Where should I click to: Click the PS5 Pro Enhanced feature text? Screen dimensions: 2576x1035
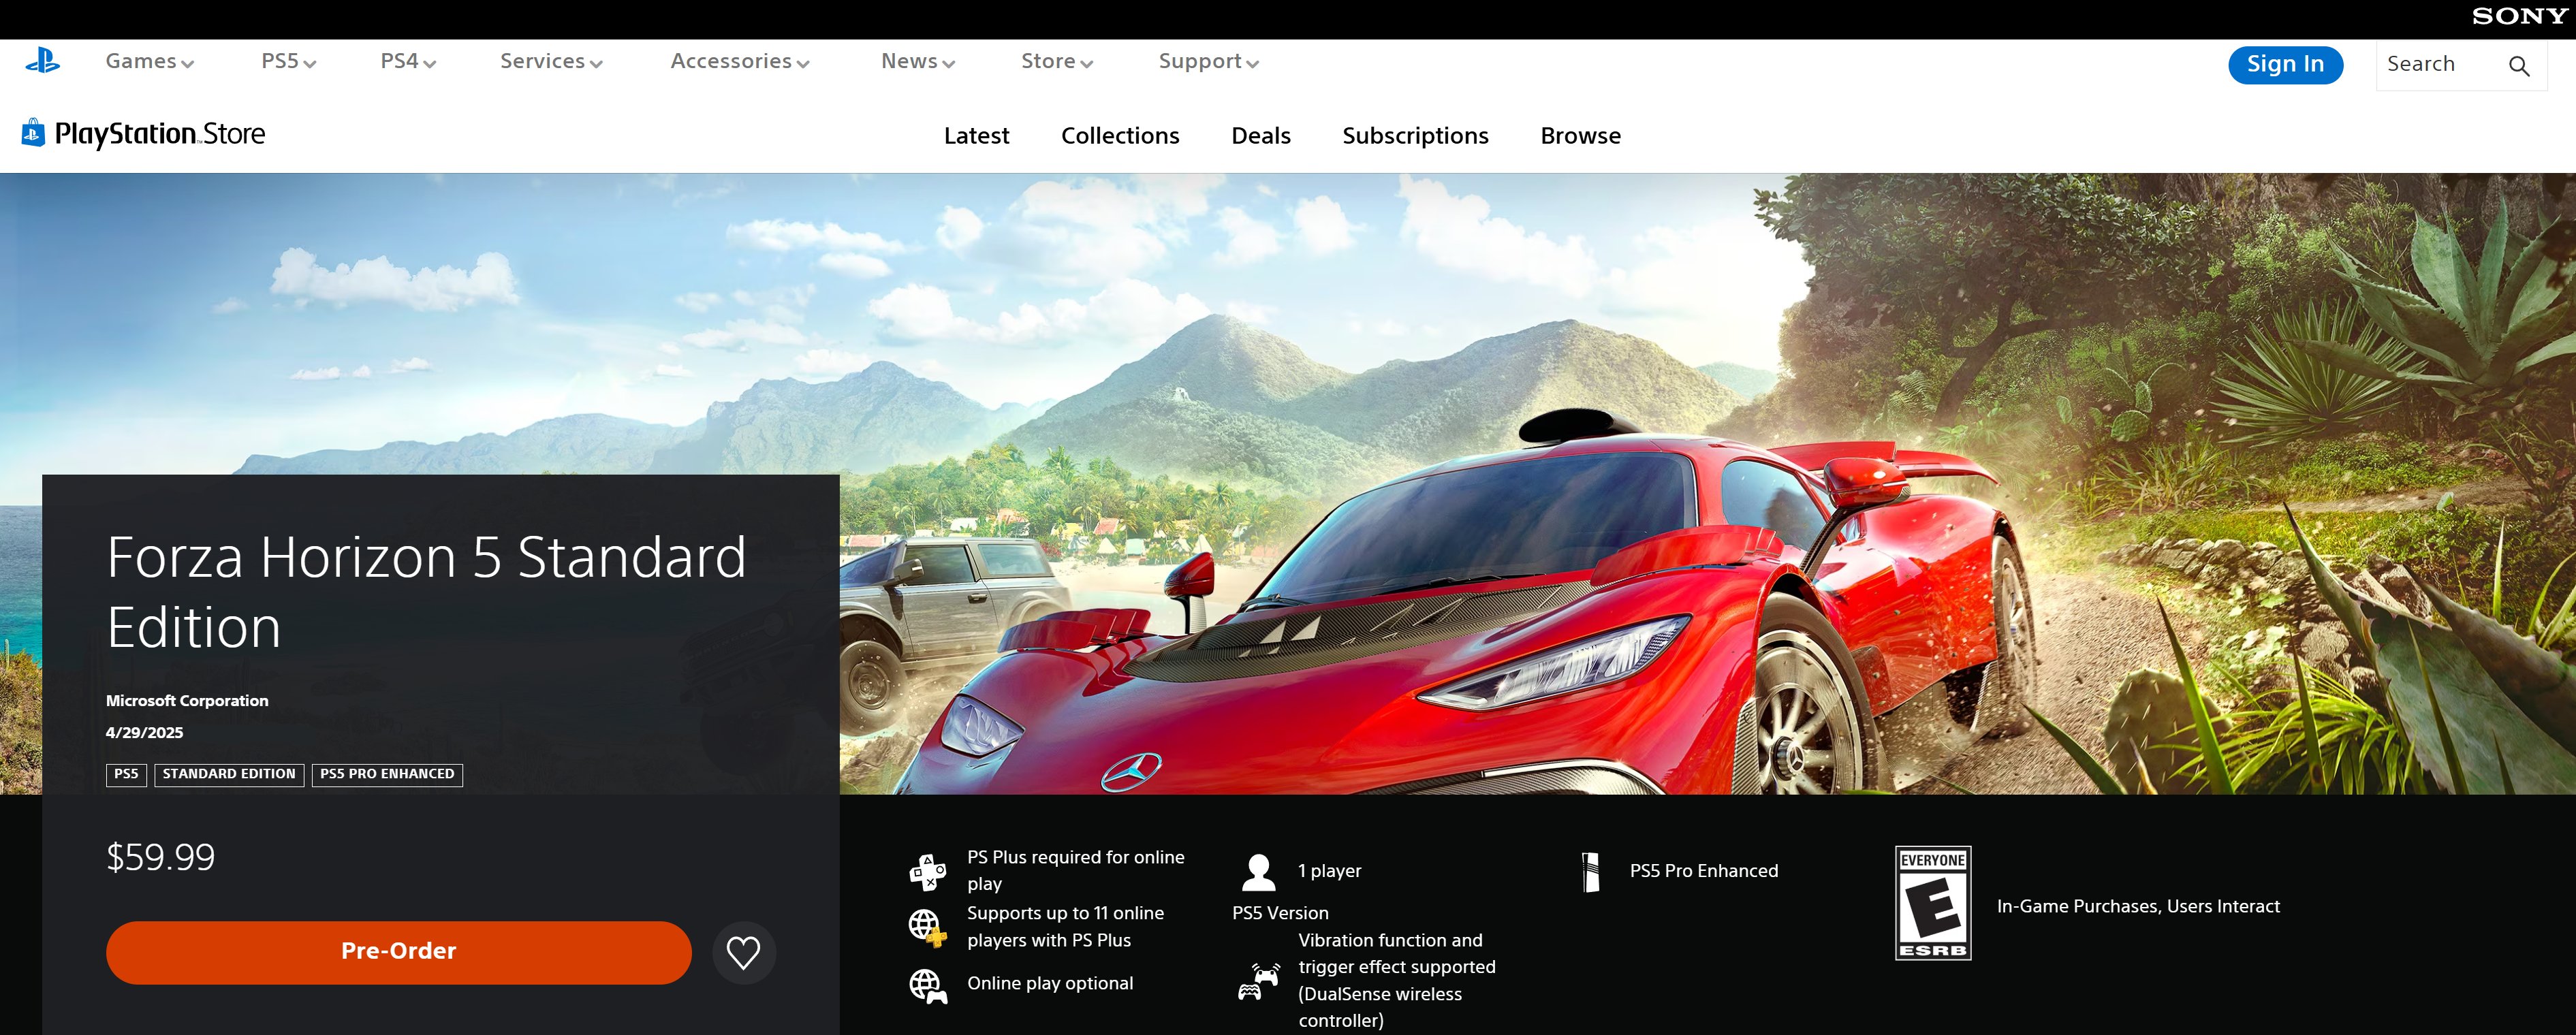[x=1704, y=871]
